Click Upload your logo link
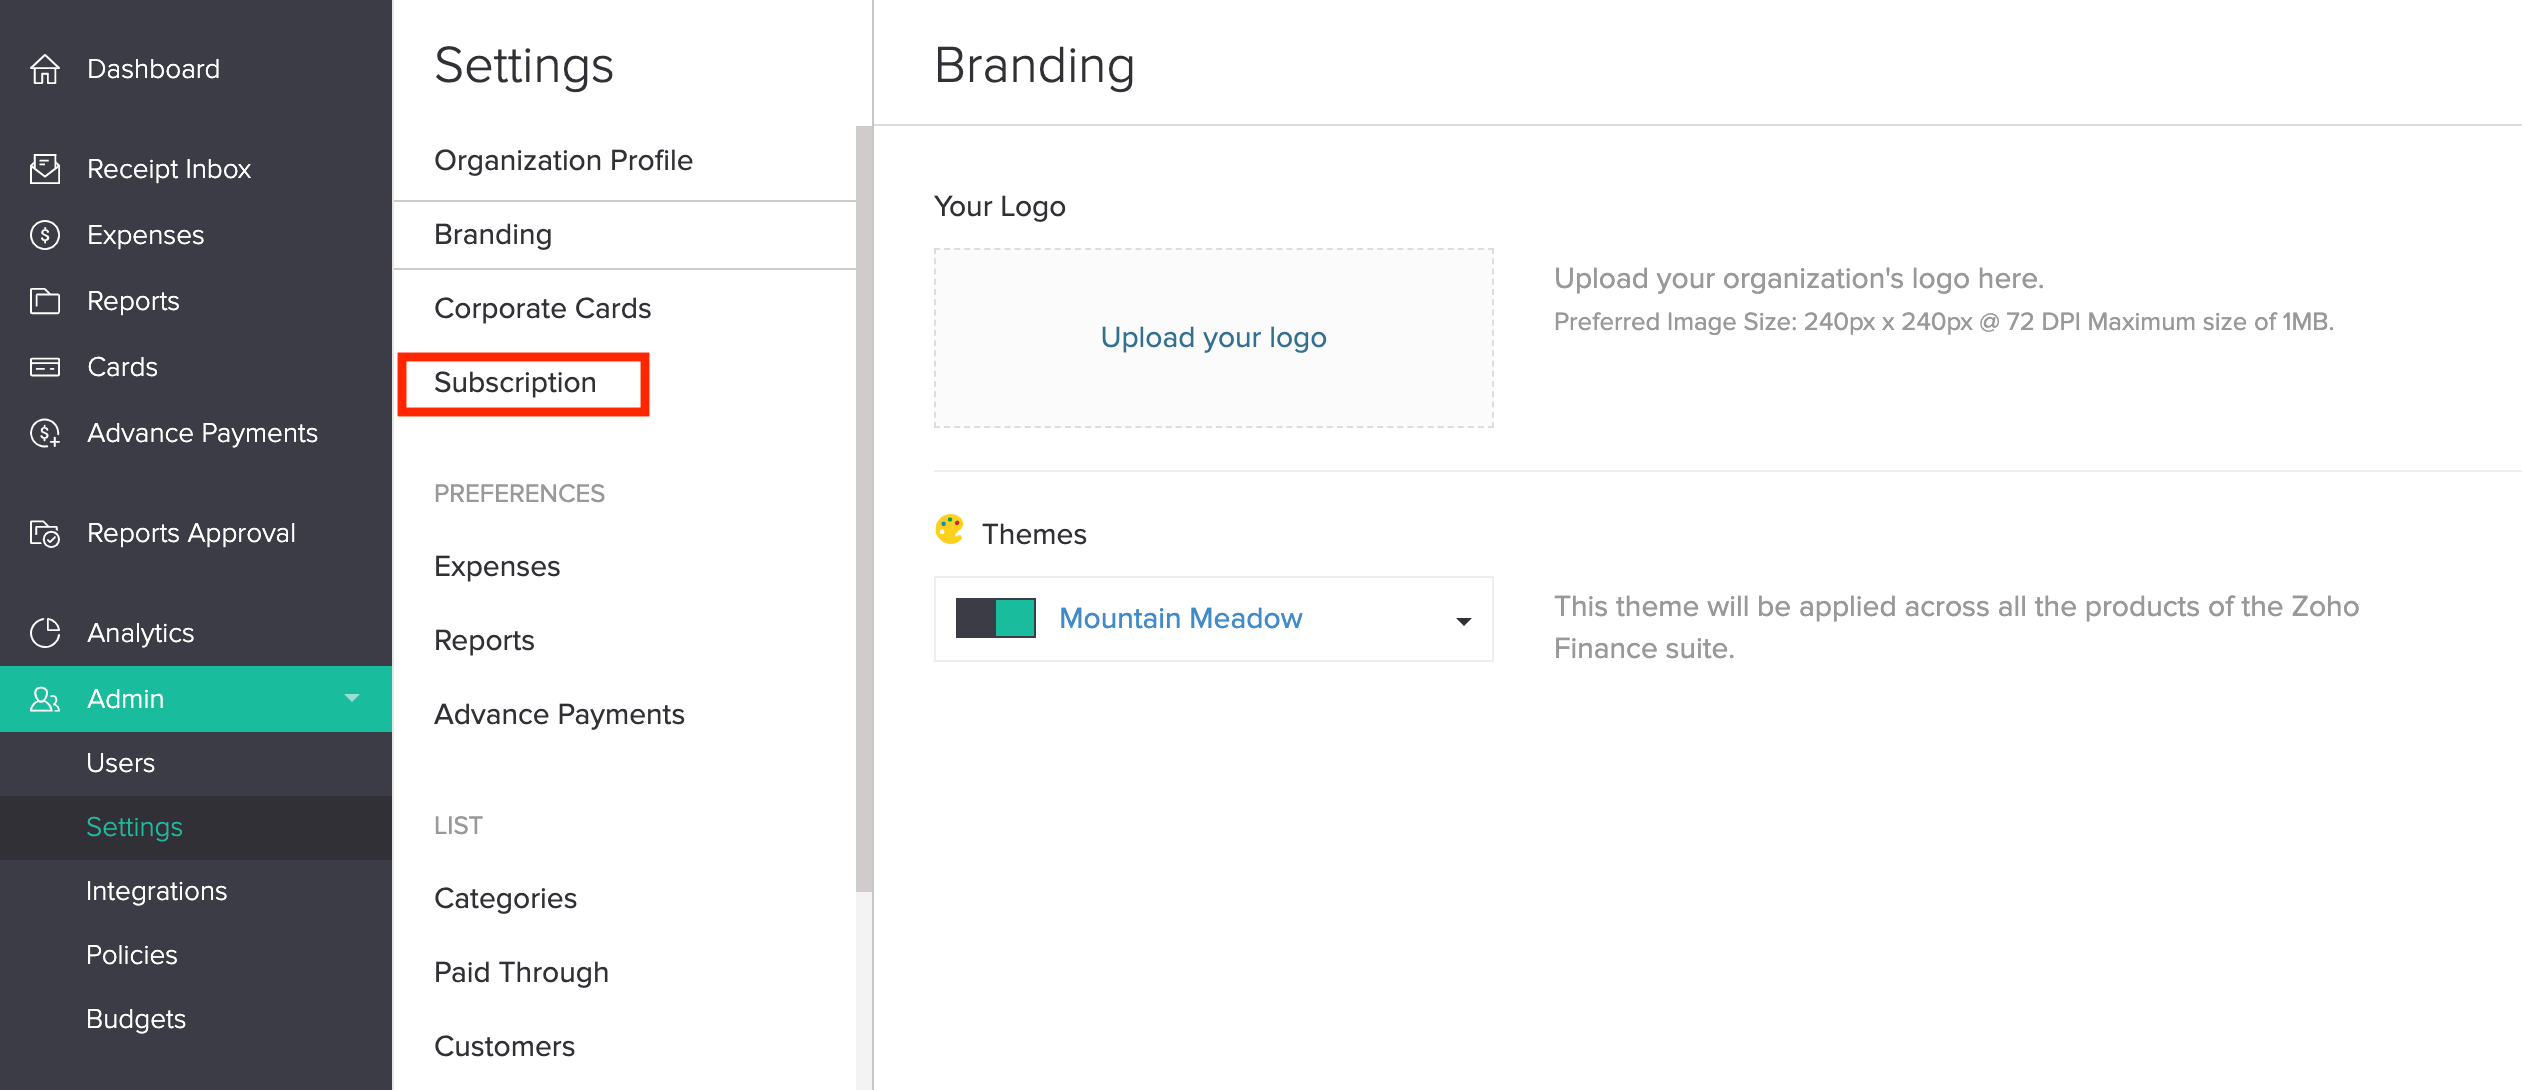The height and width of the screenshot is (1090, 2522). [1213, 337]
